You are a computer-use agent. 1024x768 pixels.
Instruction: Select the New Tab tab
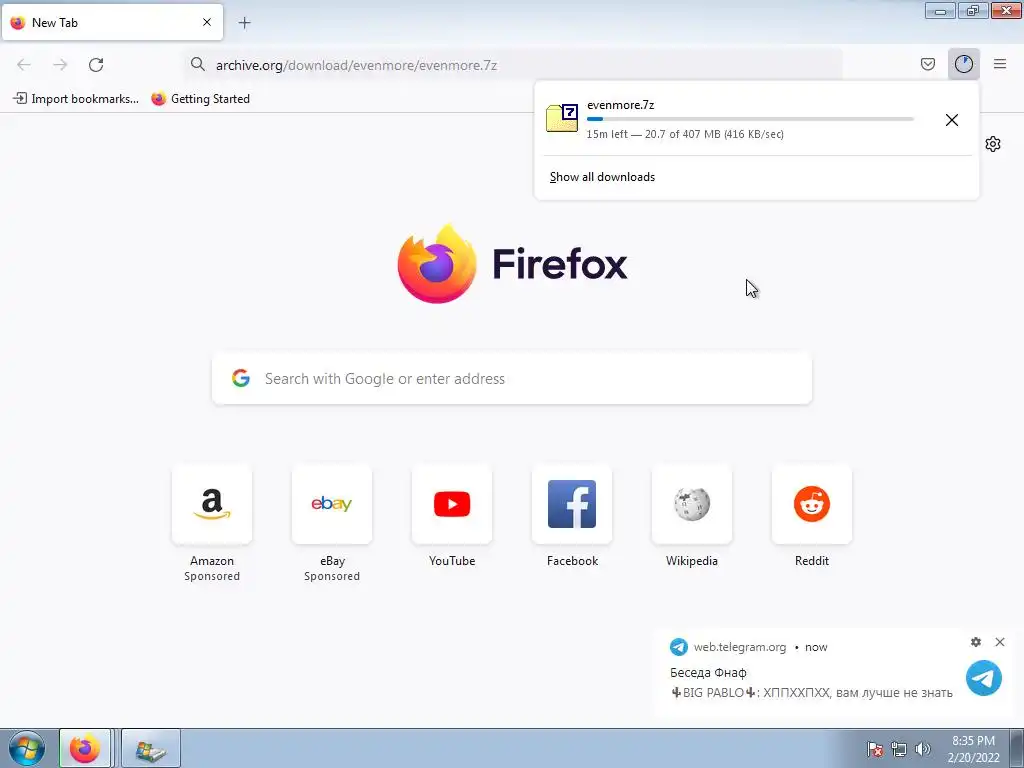[112, 22]
